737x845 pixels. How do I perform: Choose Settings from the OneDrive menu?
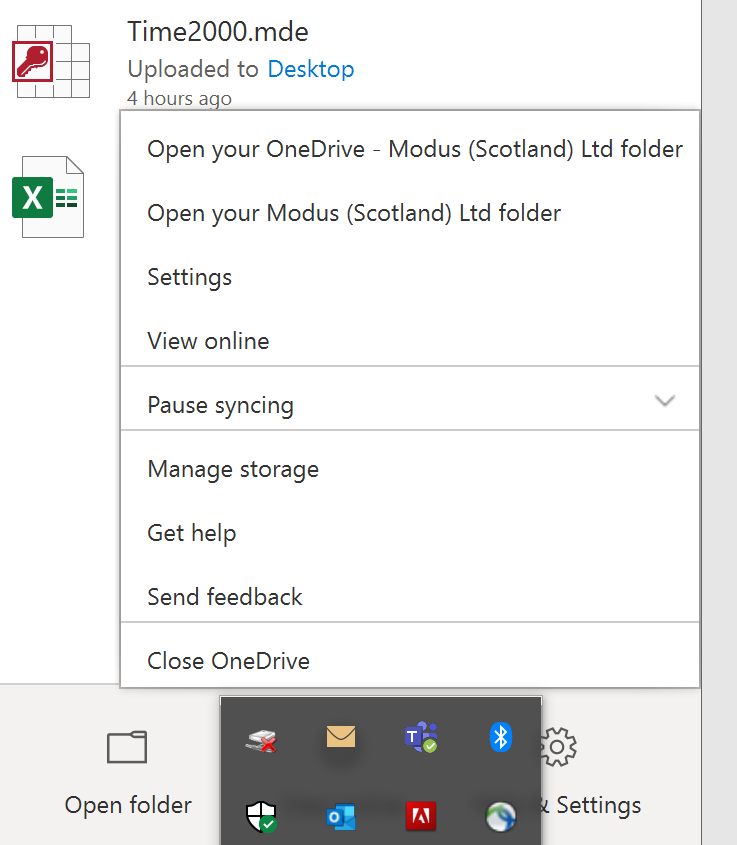point(410,277)
